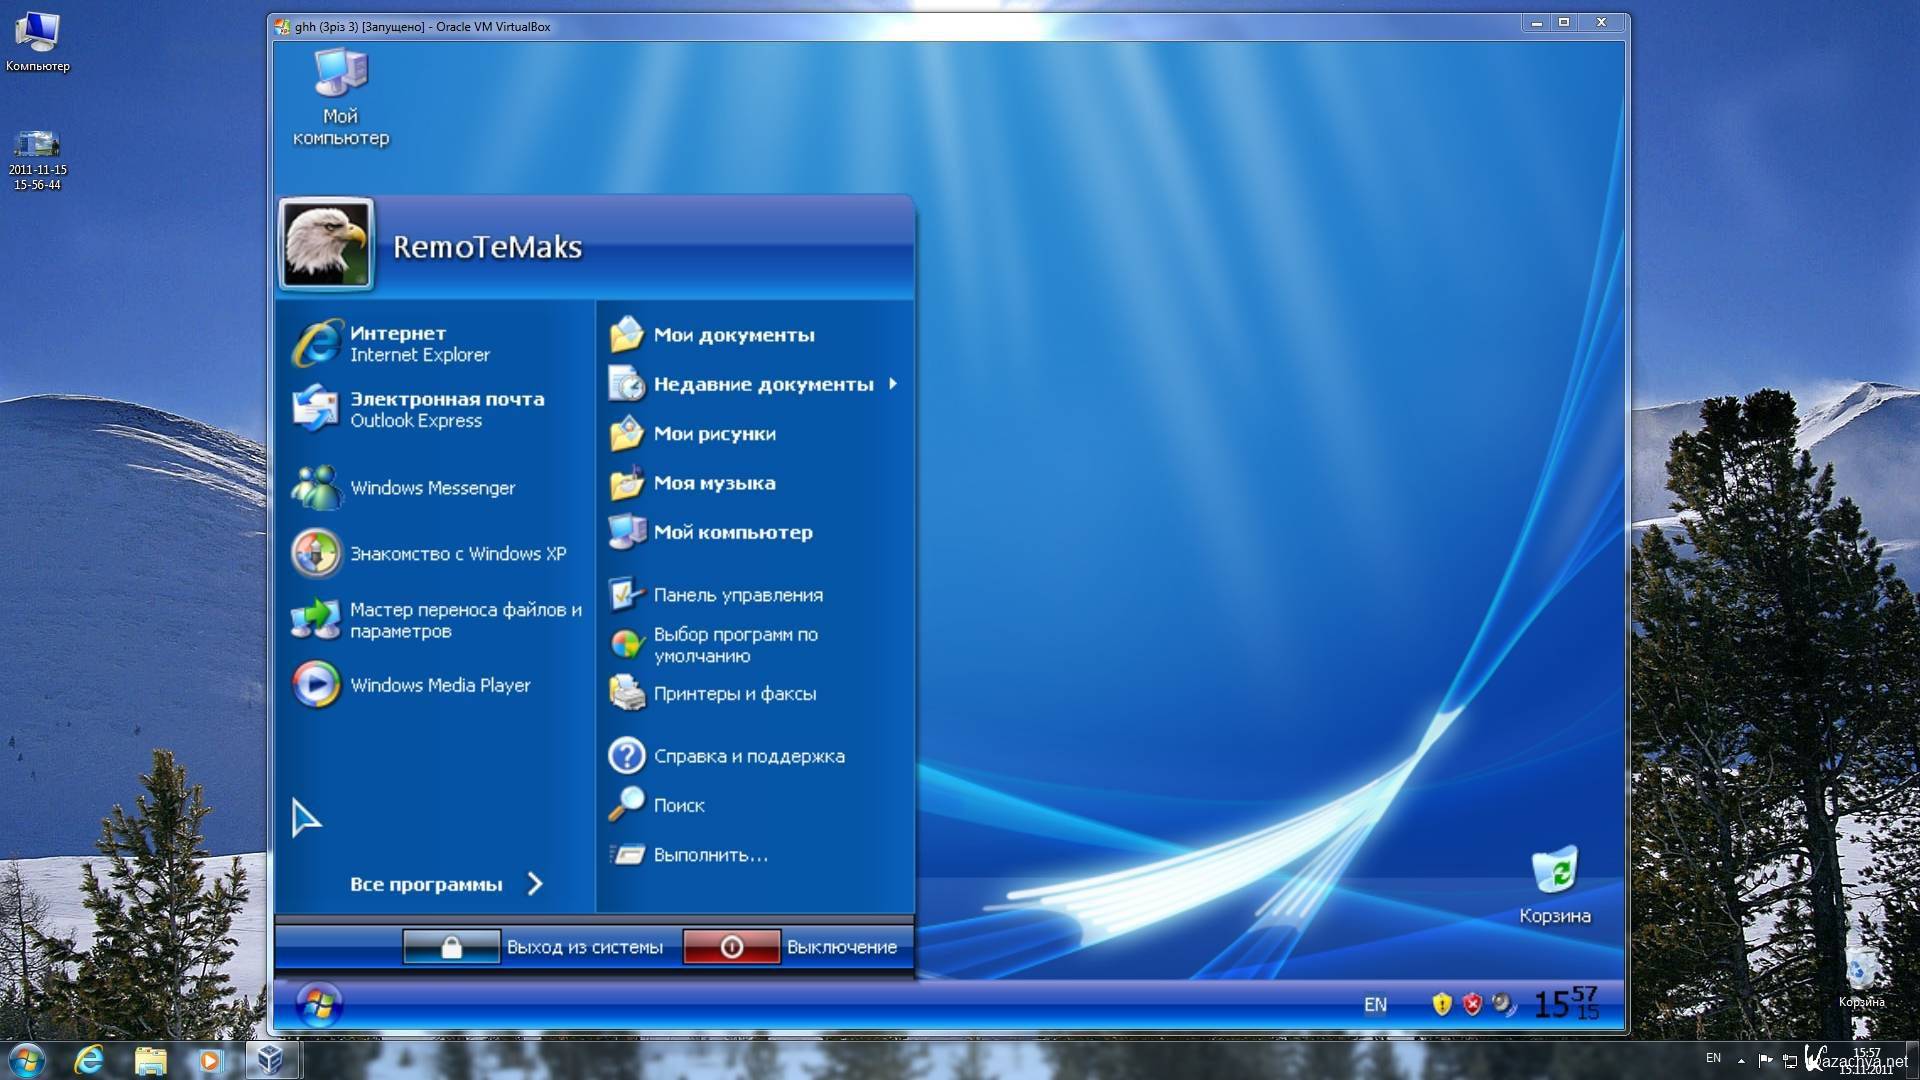Launch Справка и поддержка help
The height and width of the screenshot is (1080, 1920).
click(x=750, y=754)
